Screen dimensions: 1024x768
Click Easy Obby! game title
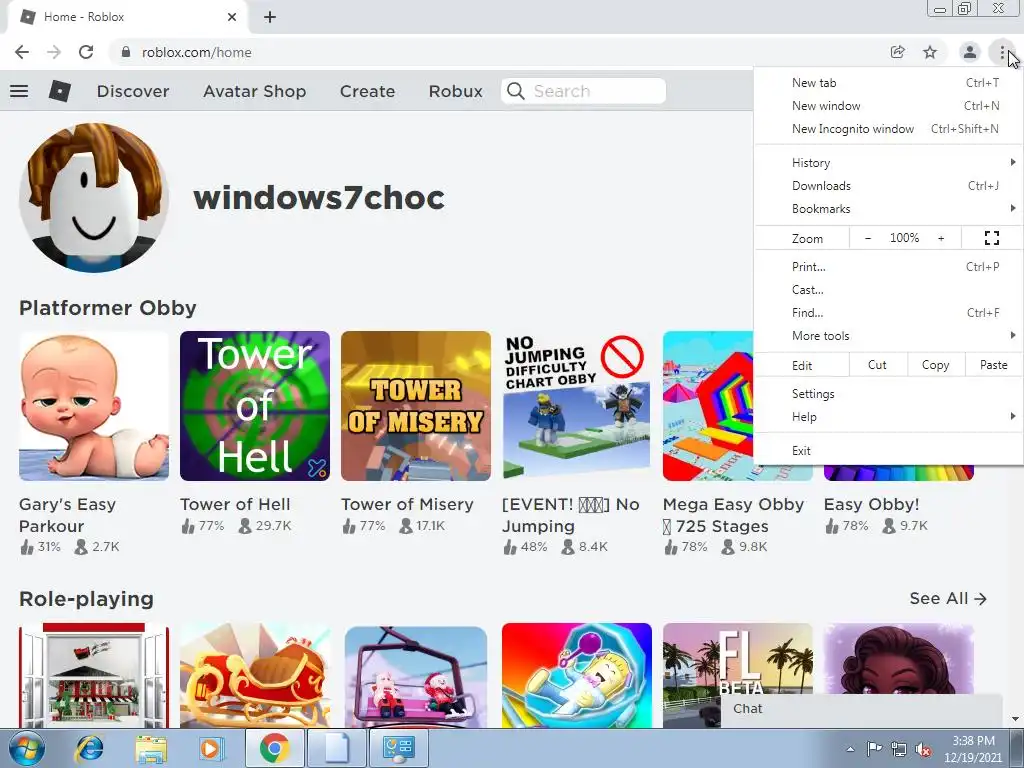click(x=871, y=505)
